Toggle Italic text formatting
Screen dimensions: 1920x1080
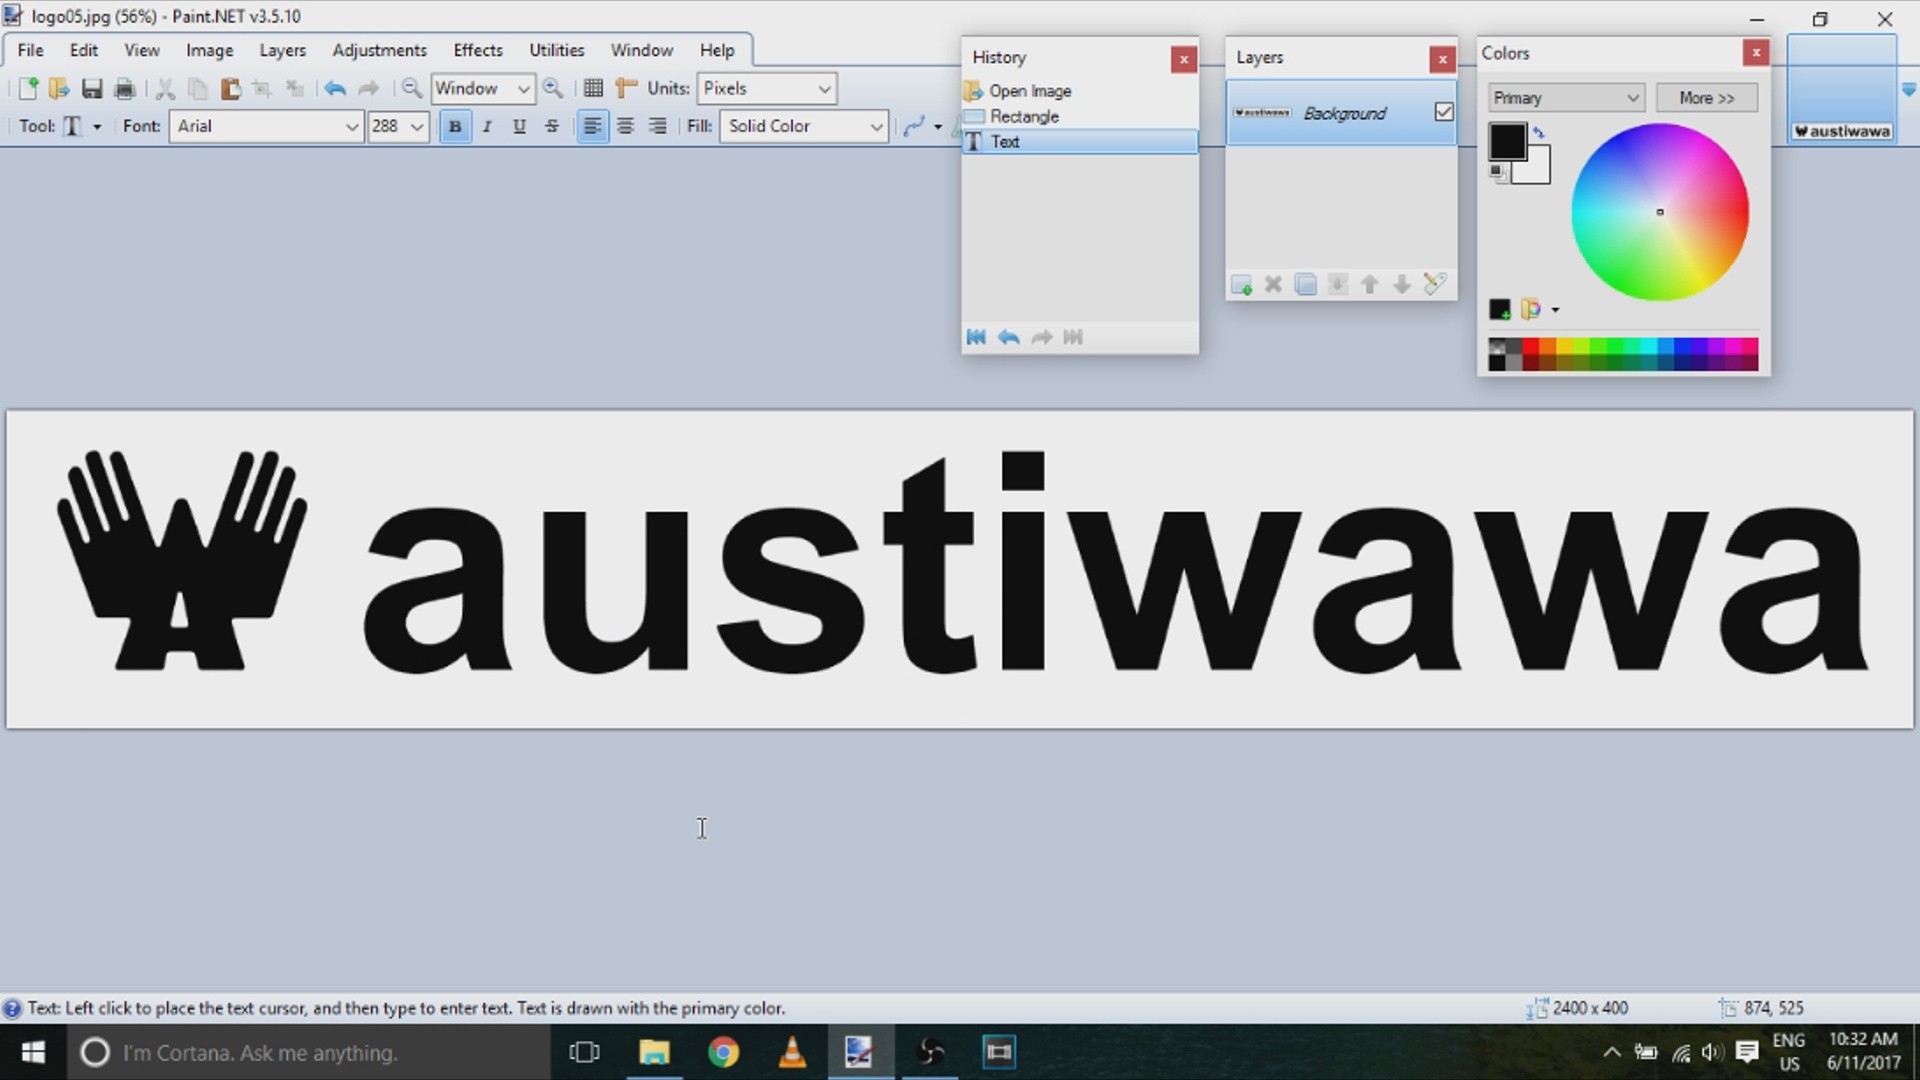(487, 126)
